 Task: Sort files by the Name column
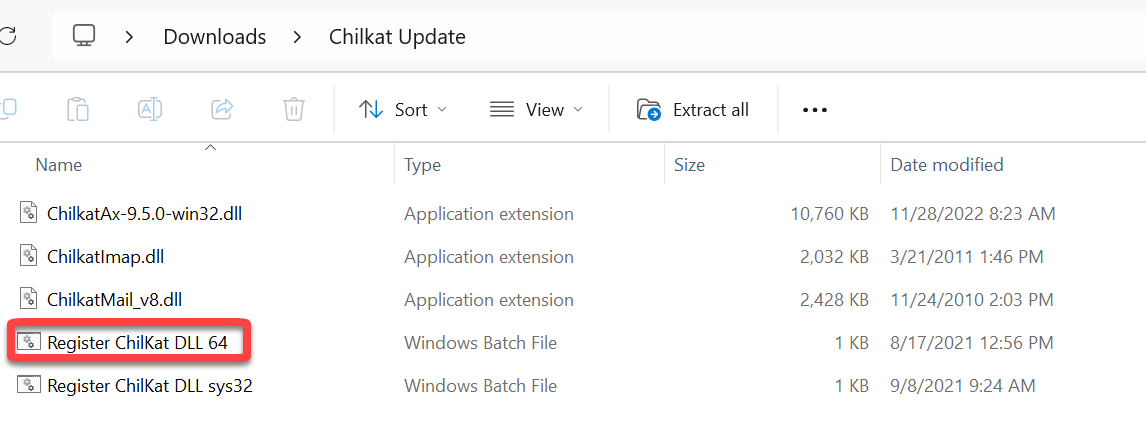click(x=59, y=165)
